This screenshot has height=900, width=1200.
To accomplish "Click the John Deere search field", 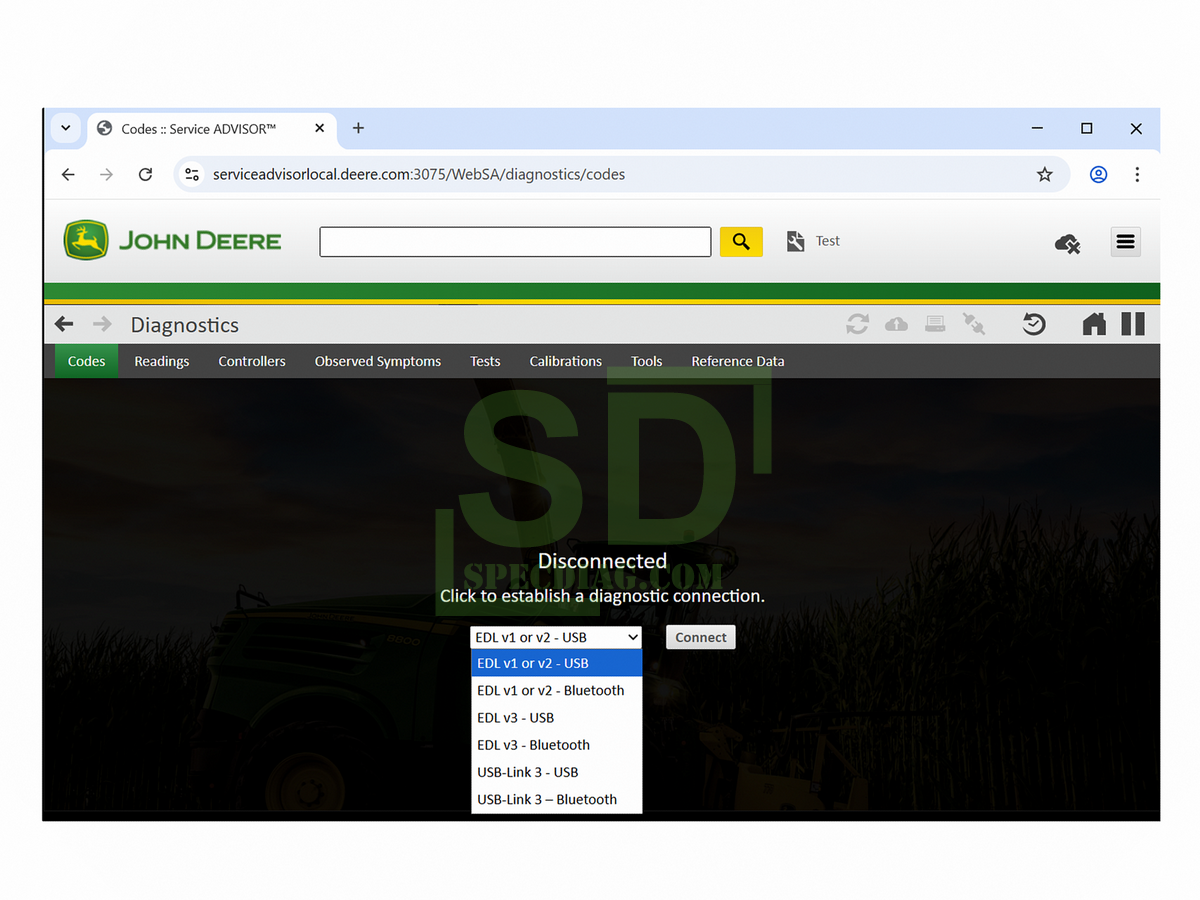I will (515, 242).
